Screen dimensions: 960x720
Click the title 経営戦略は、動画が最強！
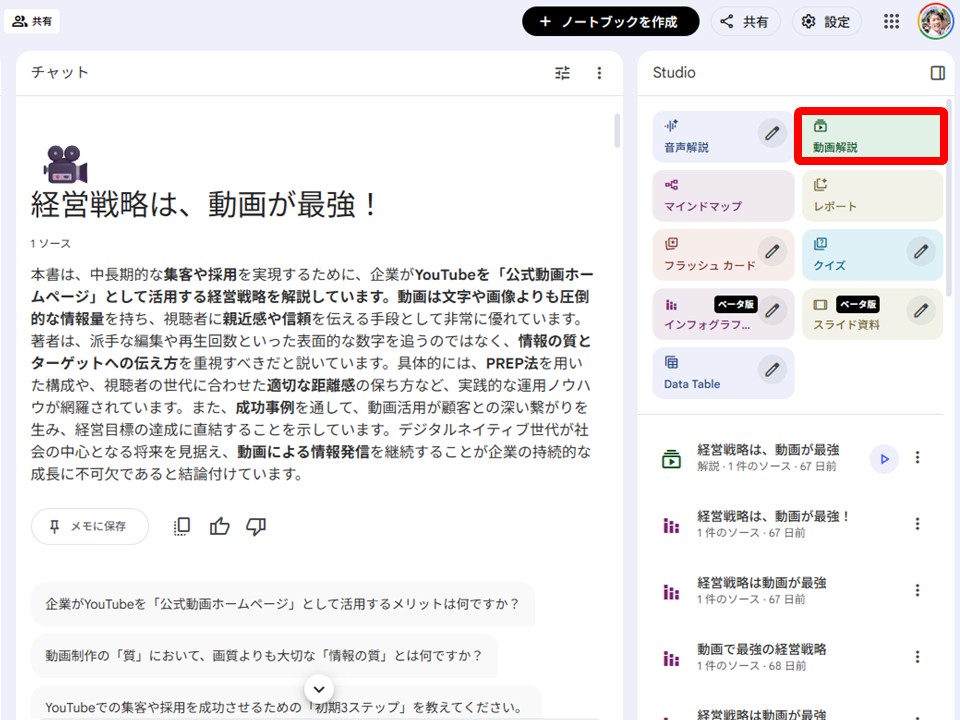click(x=204, y=204)
